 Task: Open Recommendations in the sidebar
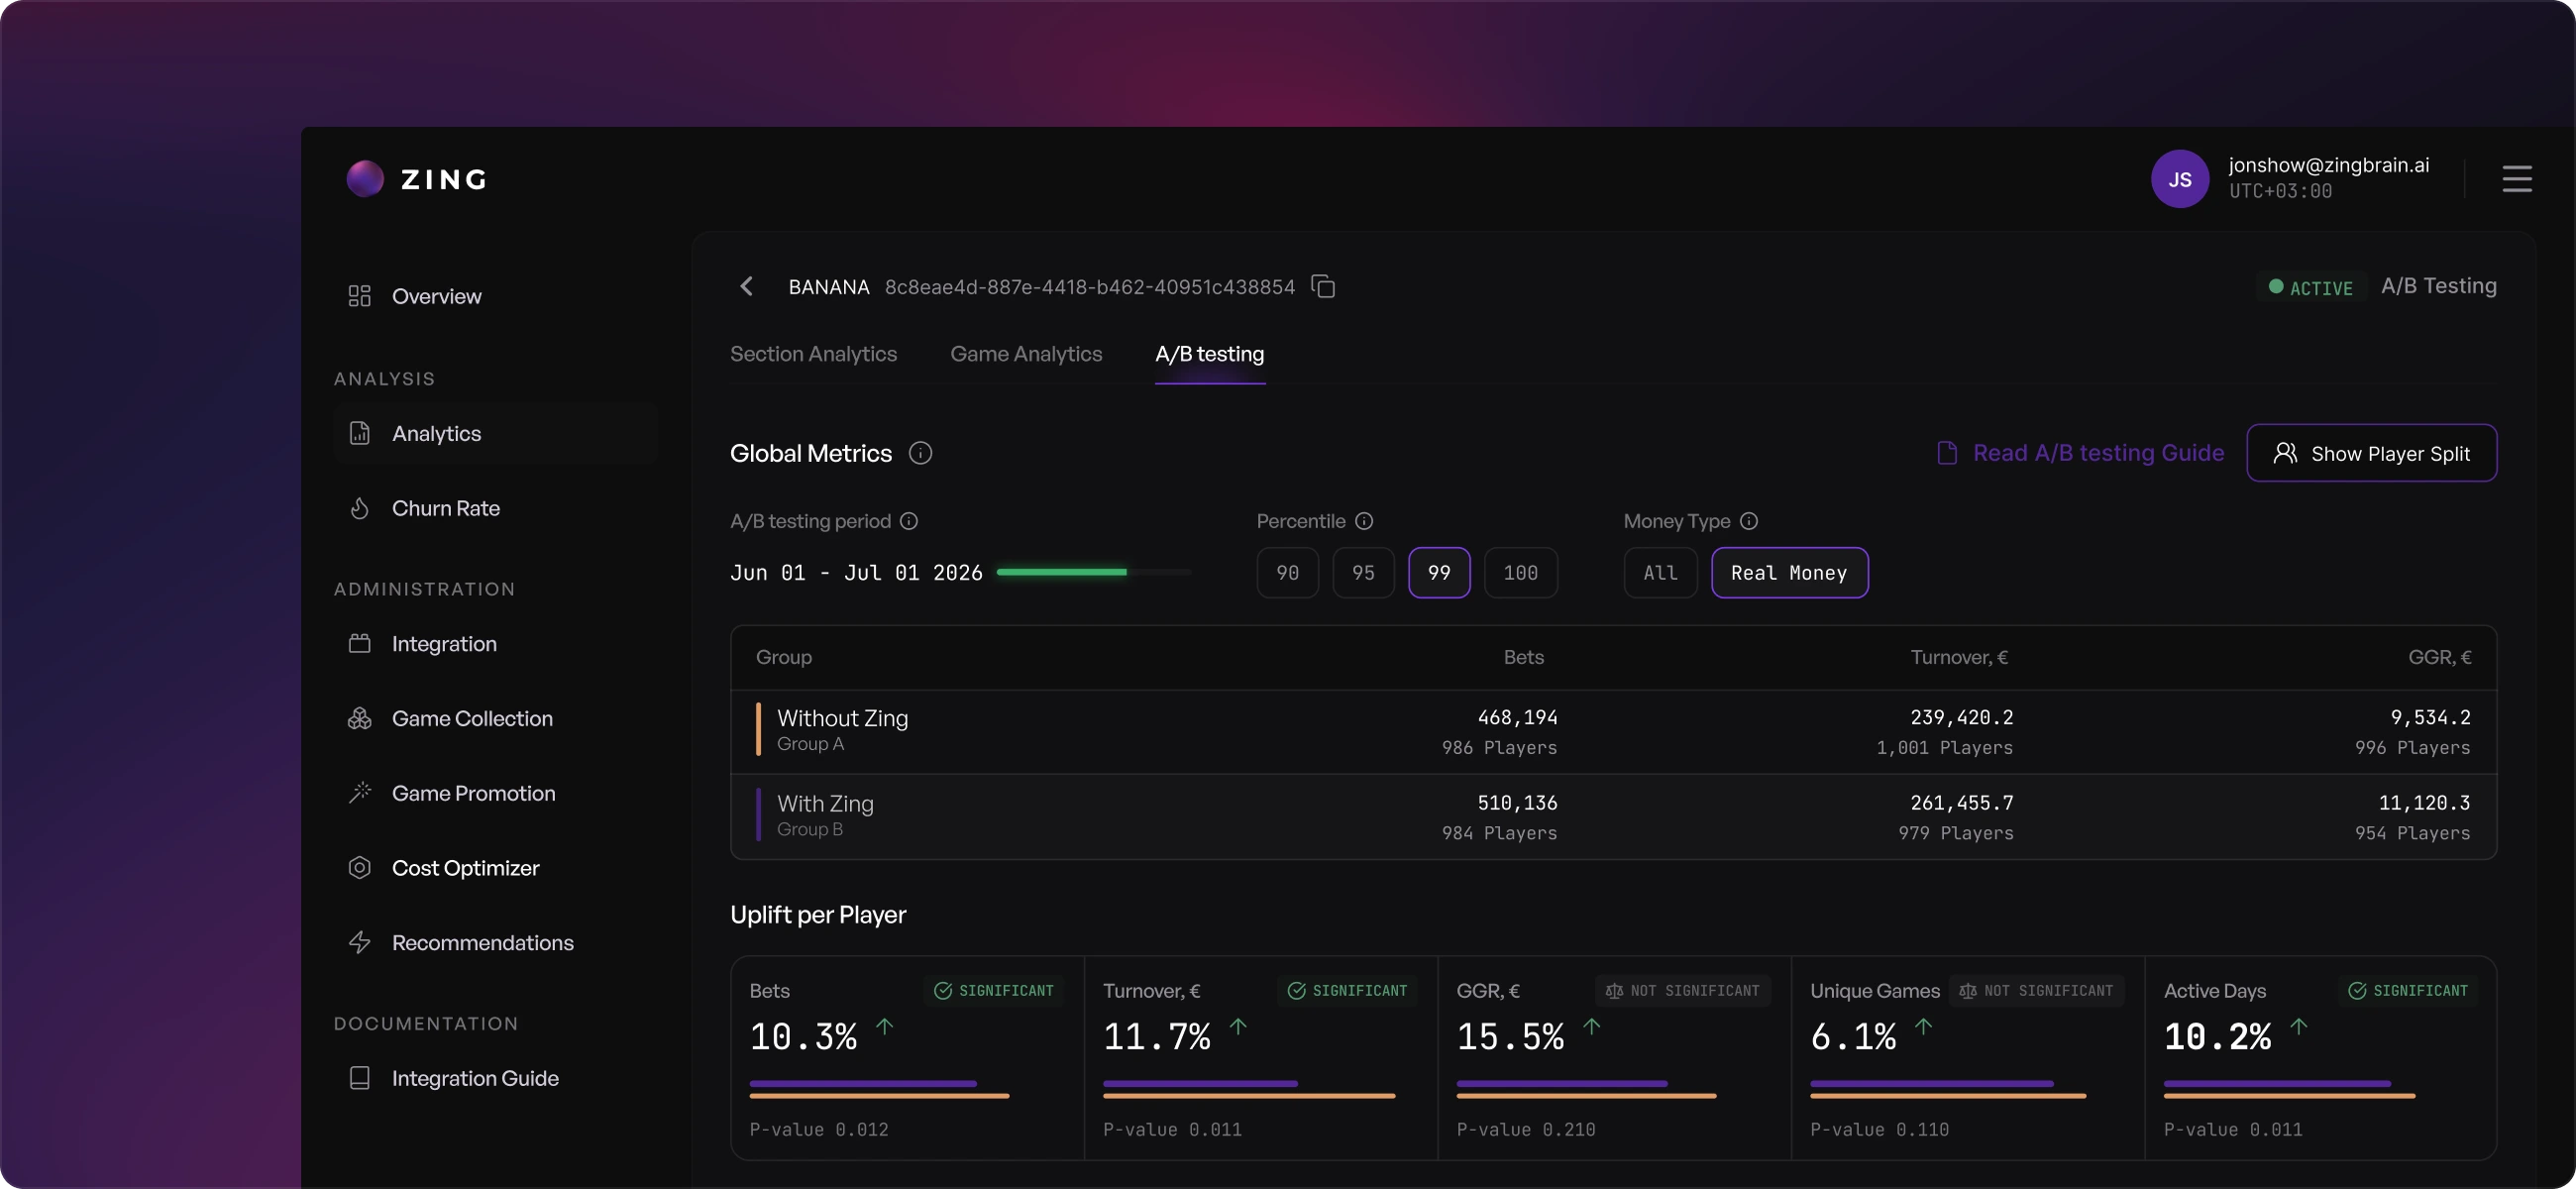pos(495,942)
